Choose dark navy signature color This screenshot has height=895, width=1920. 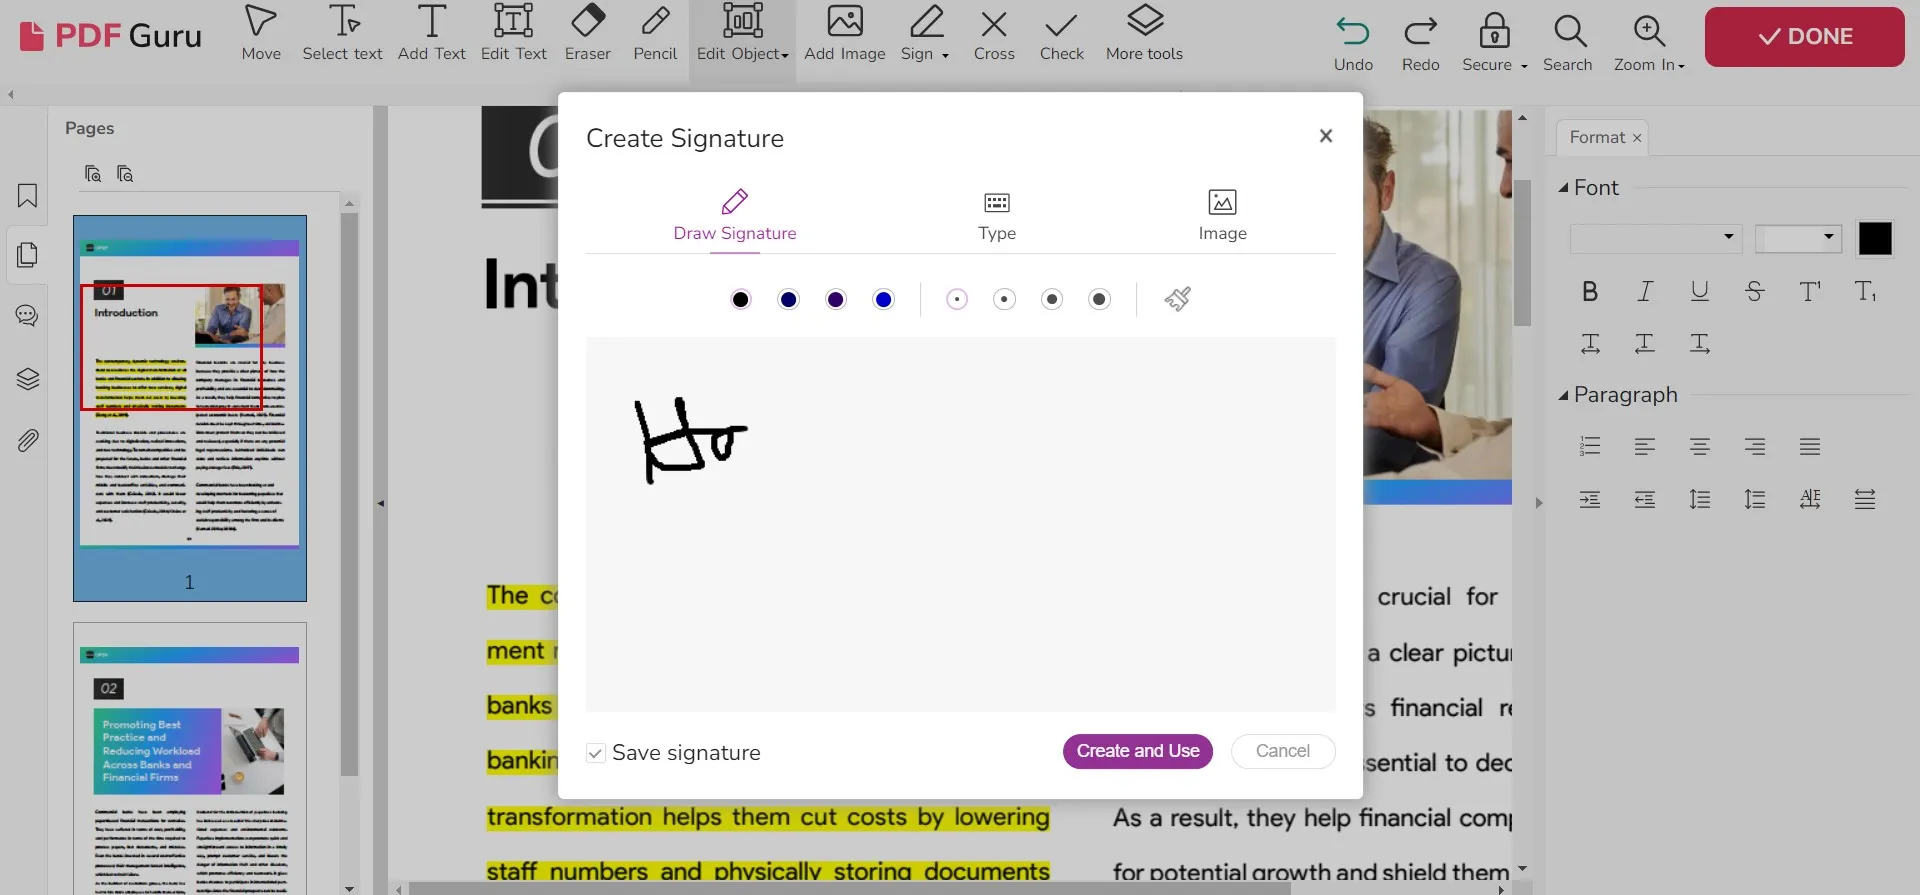pos(789,299)
